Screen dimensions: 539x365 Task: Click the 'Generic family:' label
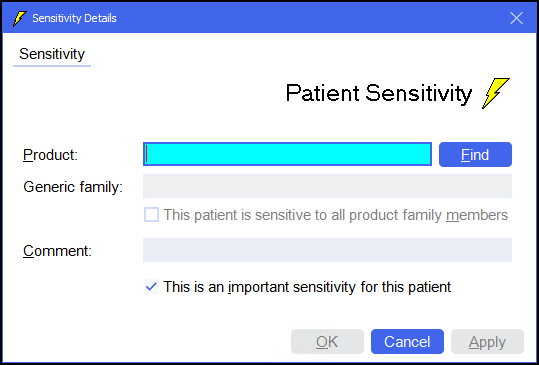tap(73, 187)
